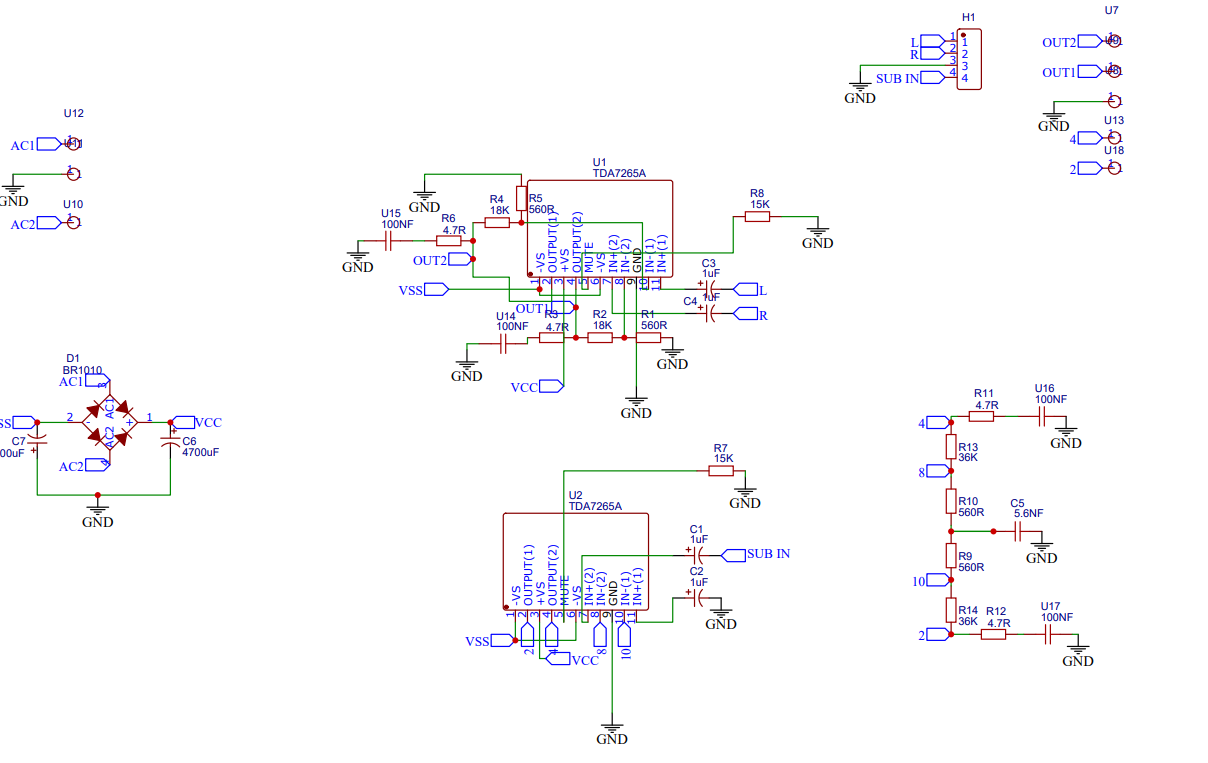Click the R8 15K resistor near U1
1208x763 pixels.
point(757,215)
